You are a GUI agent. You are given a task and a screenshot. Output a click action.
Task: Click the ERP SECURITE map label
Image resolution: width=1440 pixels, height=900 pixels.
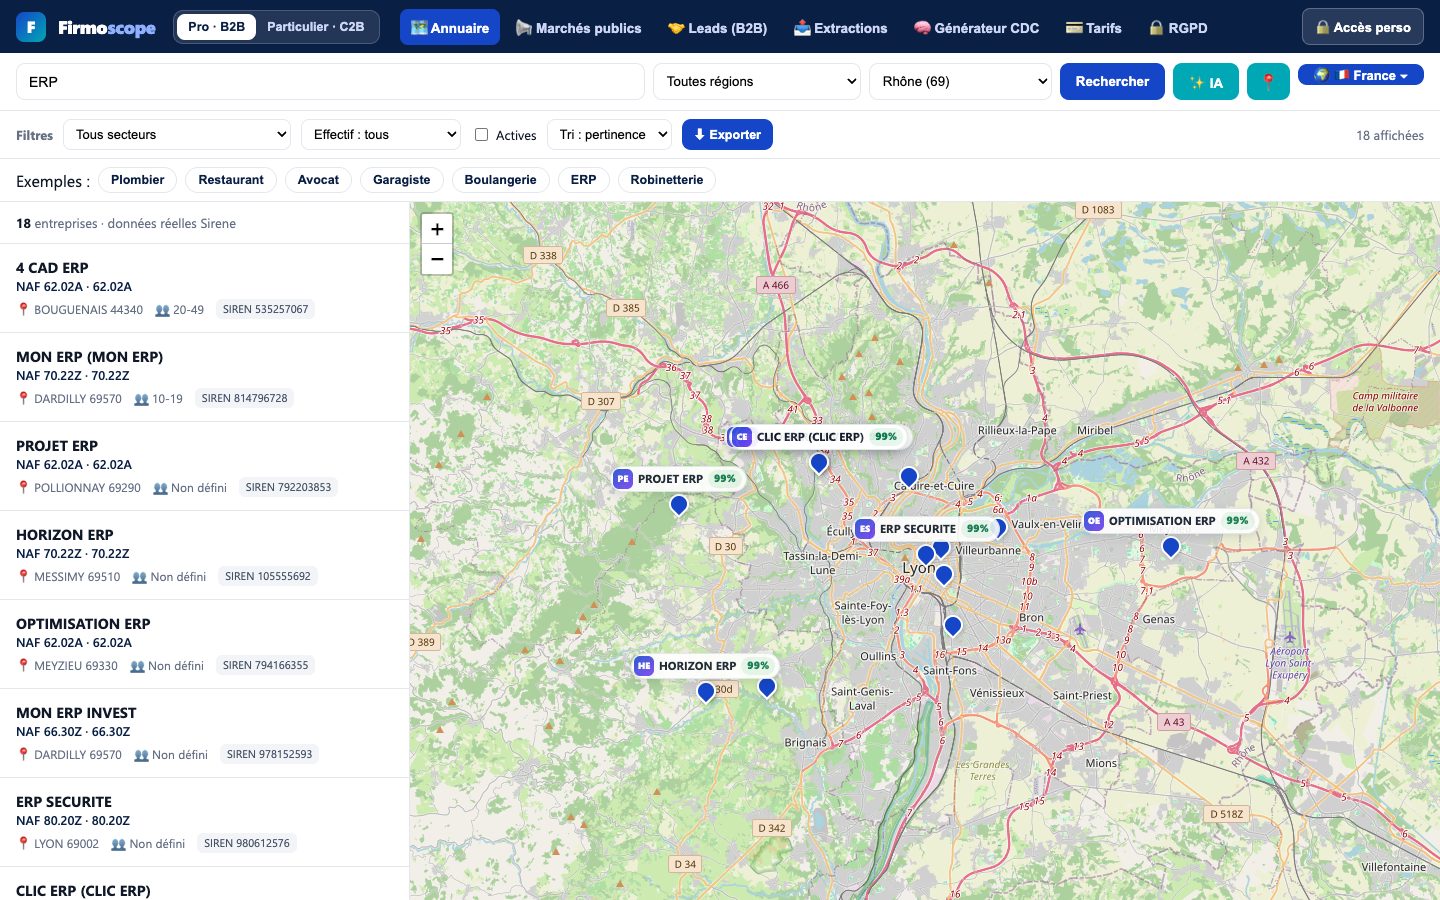tap(925, 529)
